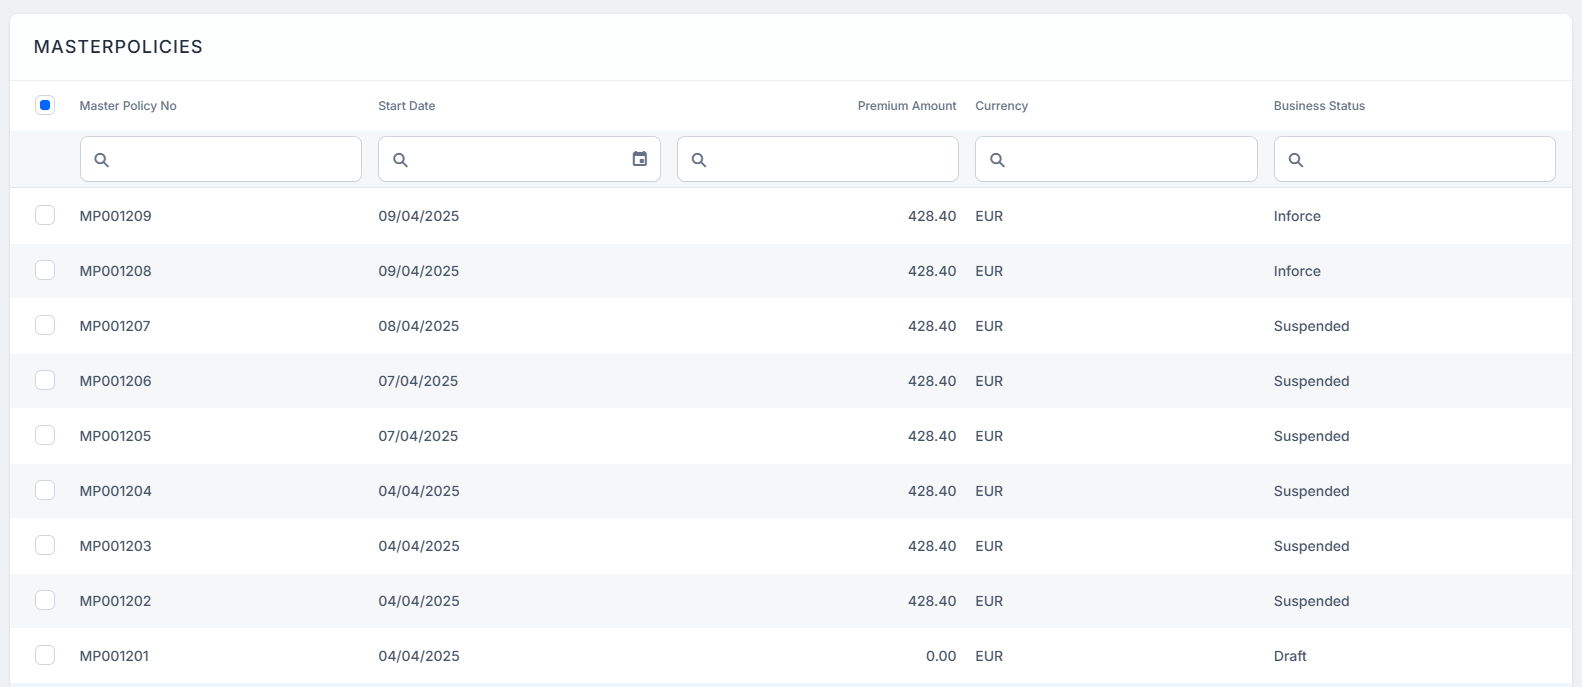Sort by Premium Amount column header
This screenshot has width=1582, height=687.
(906, 106)
